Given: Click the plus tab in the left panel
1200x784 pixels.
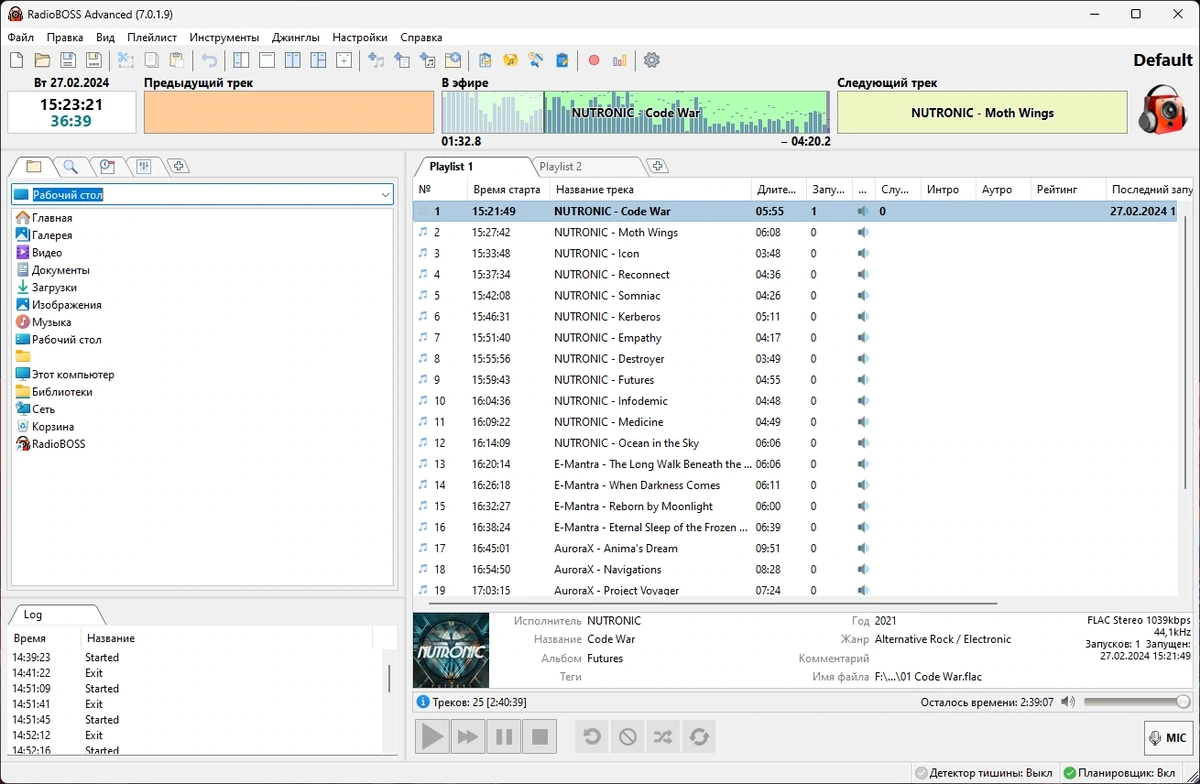Looking at the screenshot, I should coord(178,166).
